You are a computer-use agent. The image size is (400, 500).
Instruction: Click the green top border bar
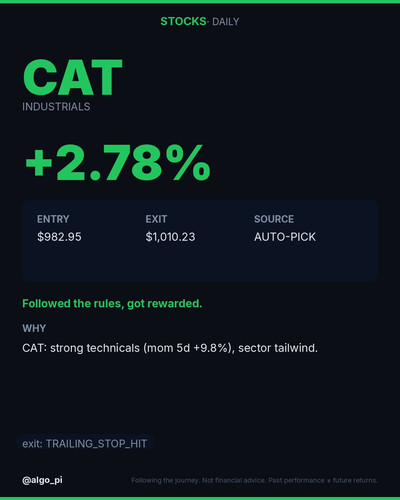(200, 2)
